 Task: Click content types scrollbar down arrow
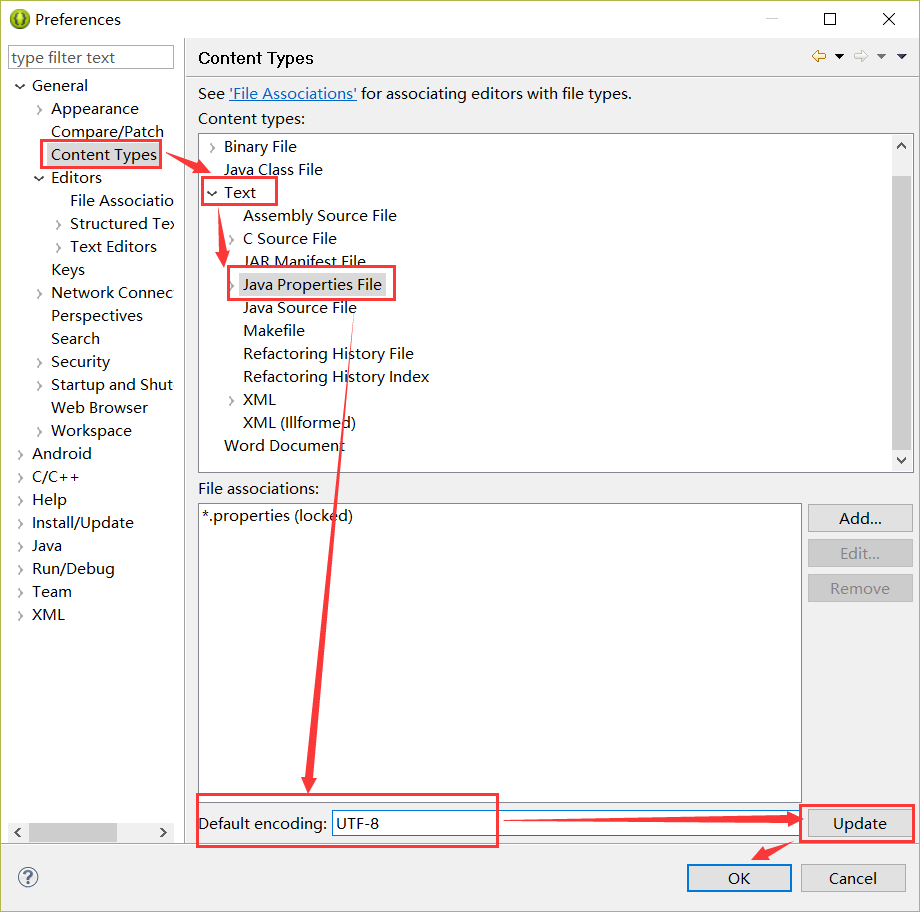tap(902, 461)
